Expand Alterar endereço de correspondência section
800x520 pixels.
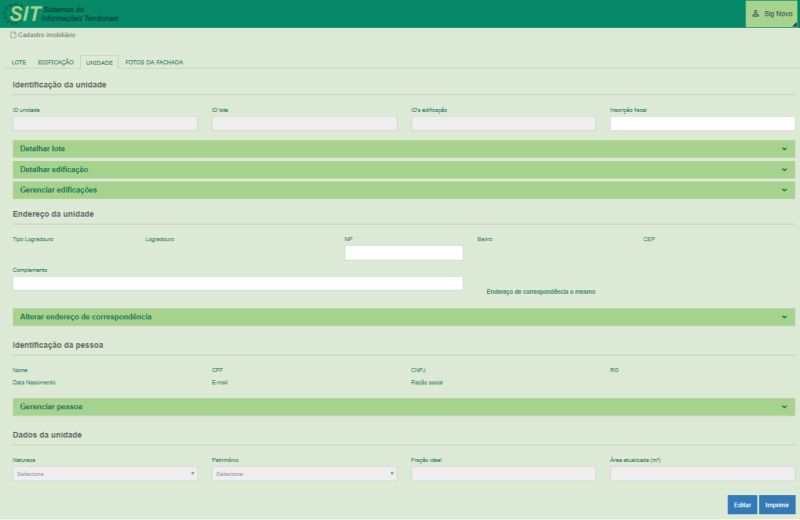click(x=404, y=317)
